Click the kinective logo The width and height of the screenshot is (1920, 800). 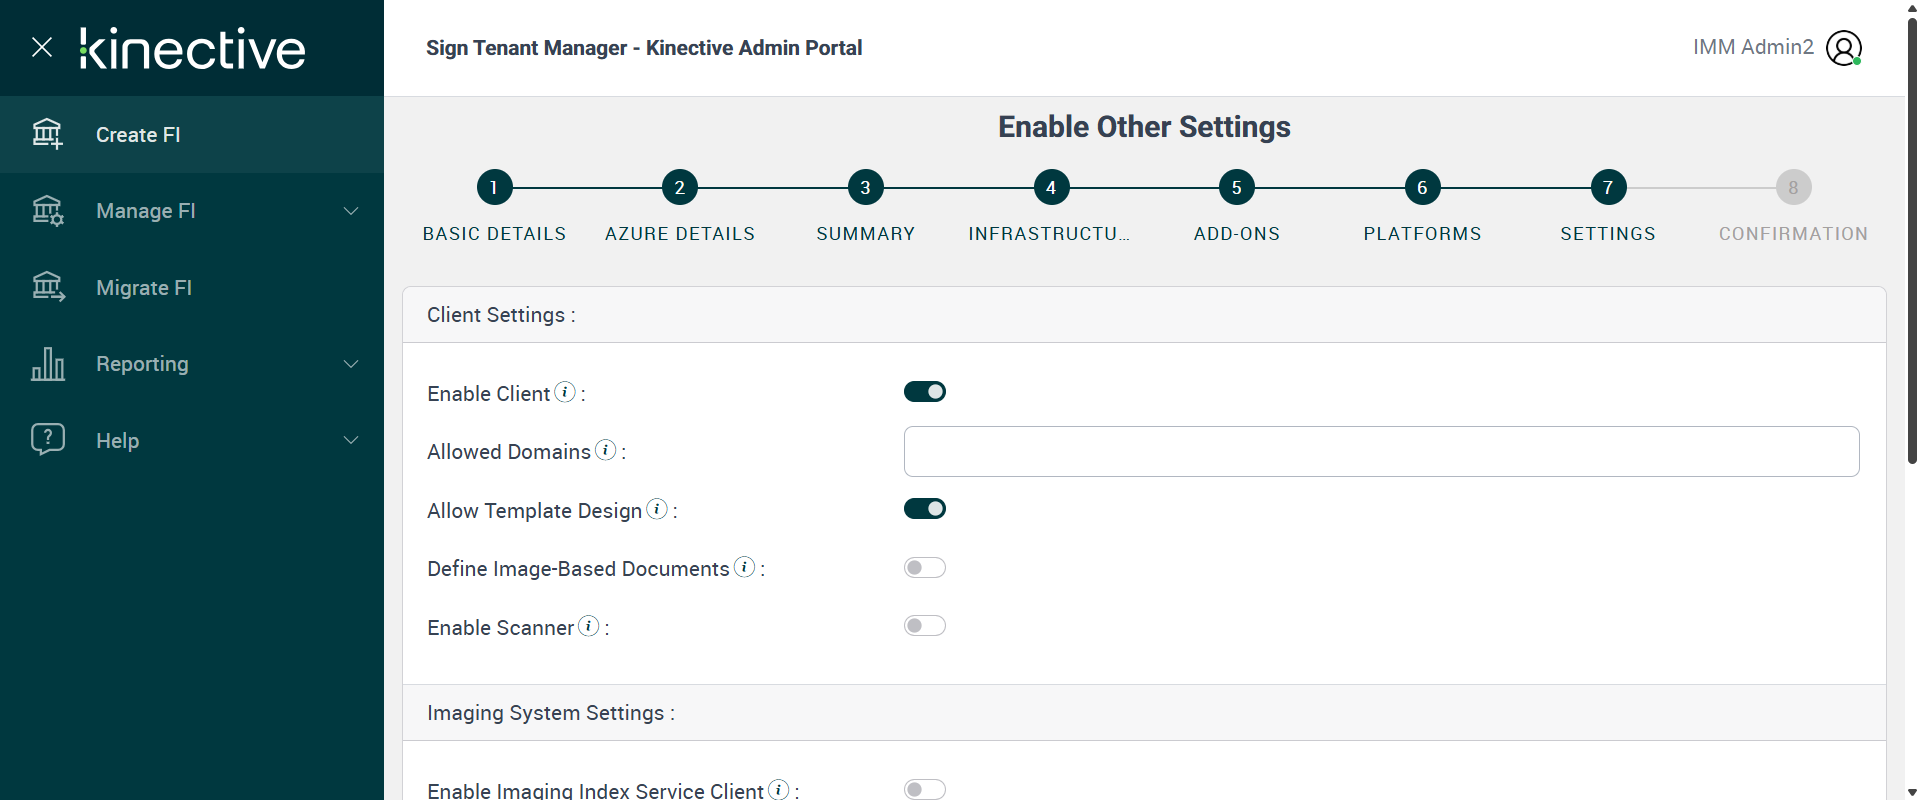coord(193,48)
